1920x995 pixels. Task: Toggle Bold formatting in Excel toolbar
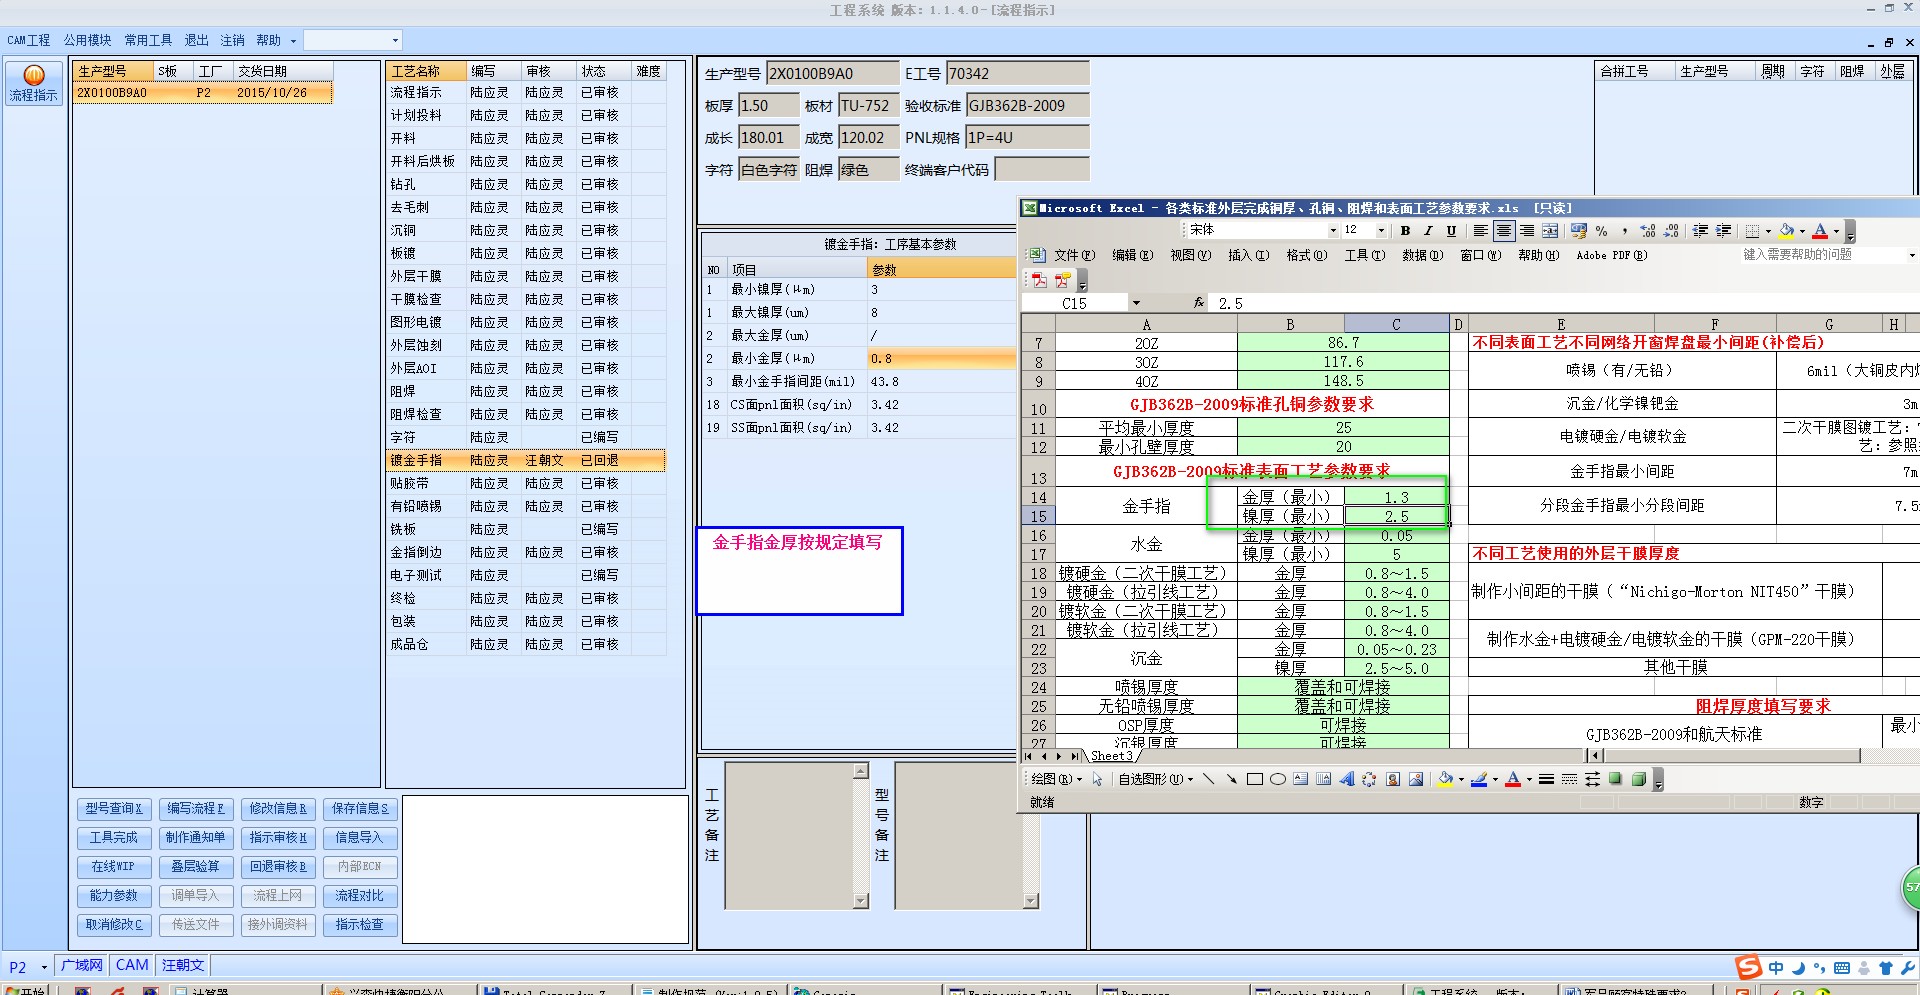(x=1405, y=231)
